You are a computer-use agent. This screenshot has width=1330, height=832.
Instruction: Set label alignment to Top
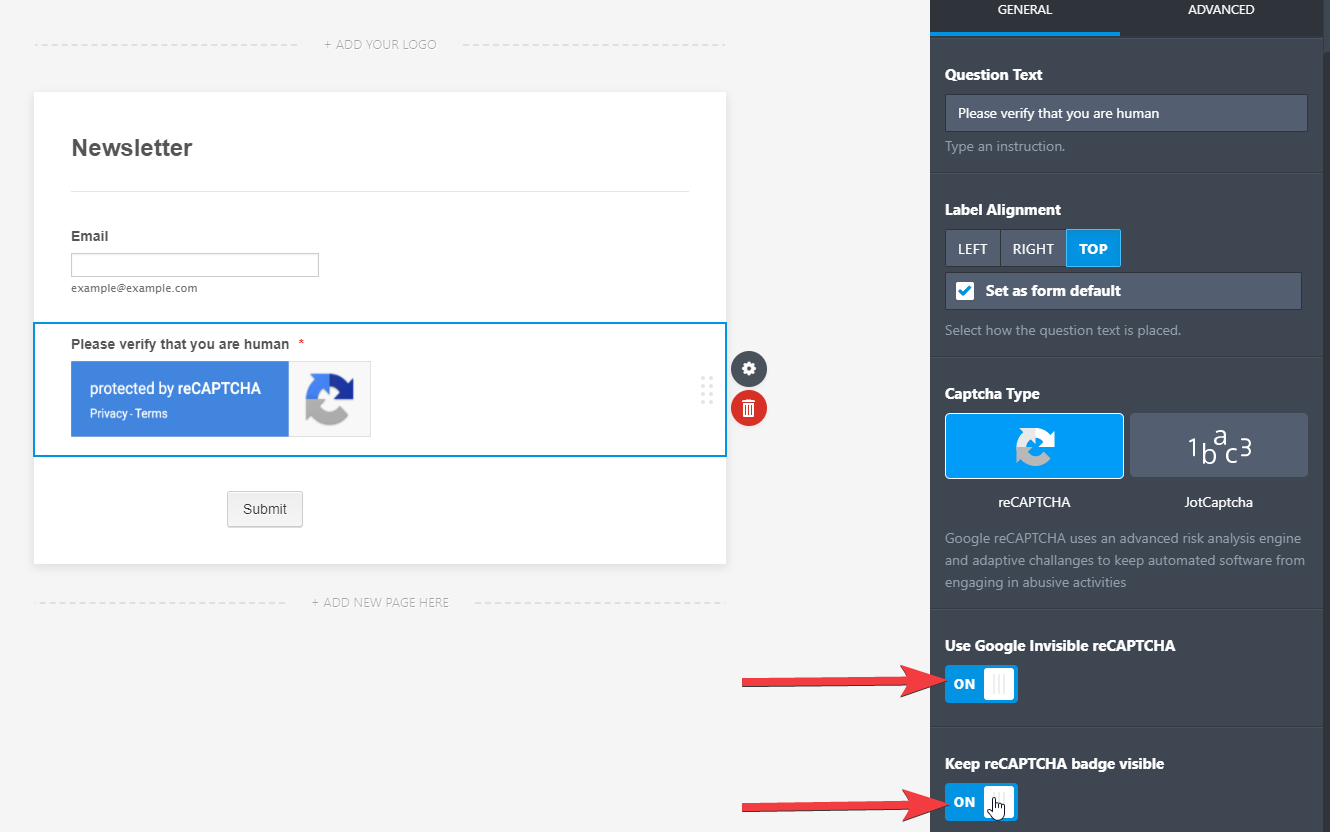point(1093,249)
